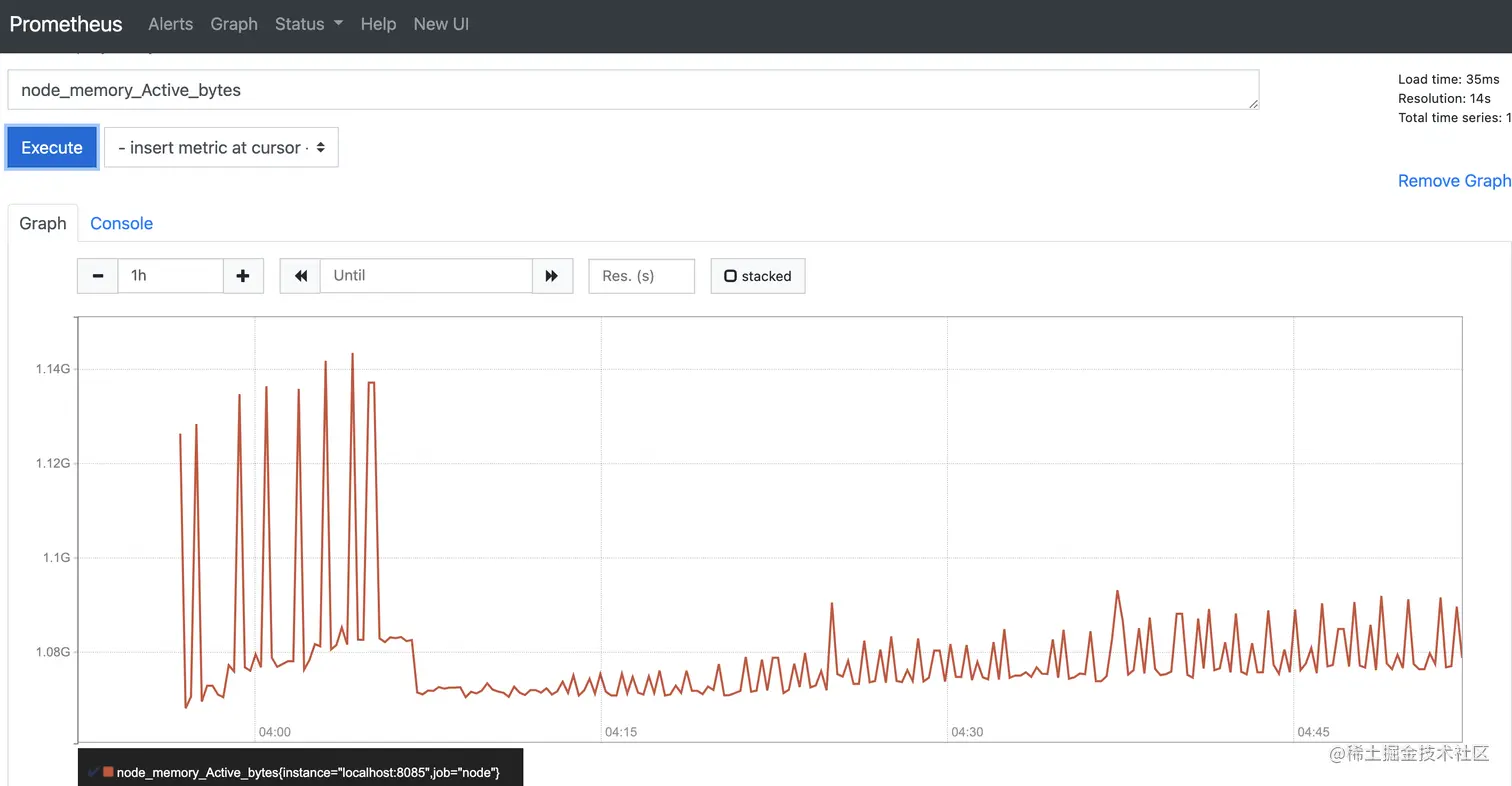
Task: Click the 1h time range field
Action: click(170, 276)
